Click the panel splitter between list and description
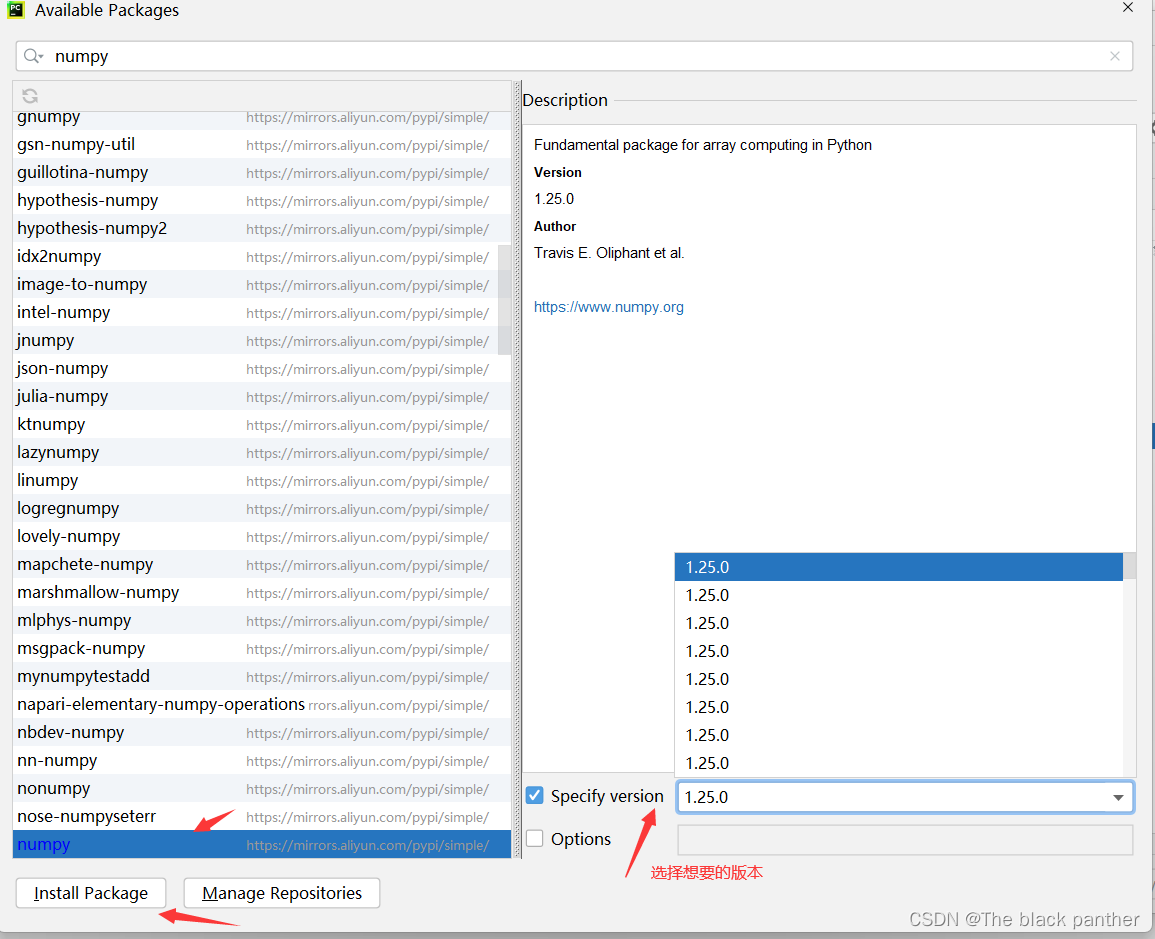 tap(517, 469)
